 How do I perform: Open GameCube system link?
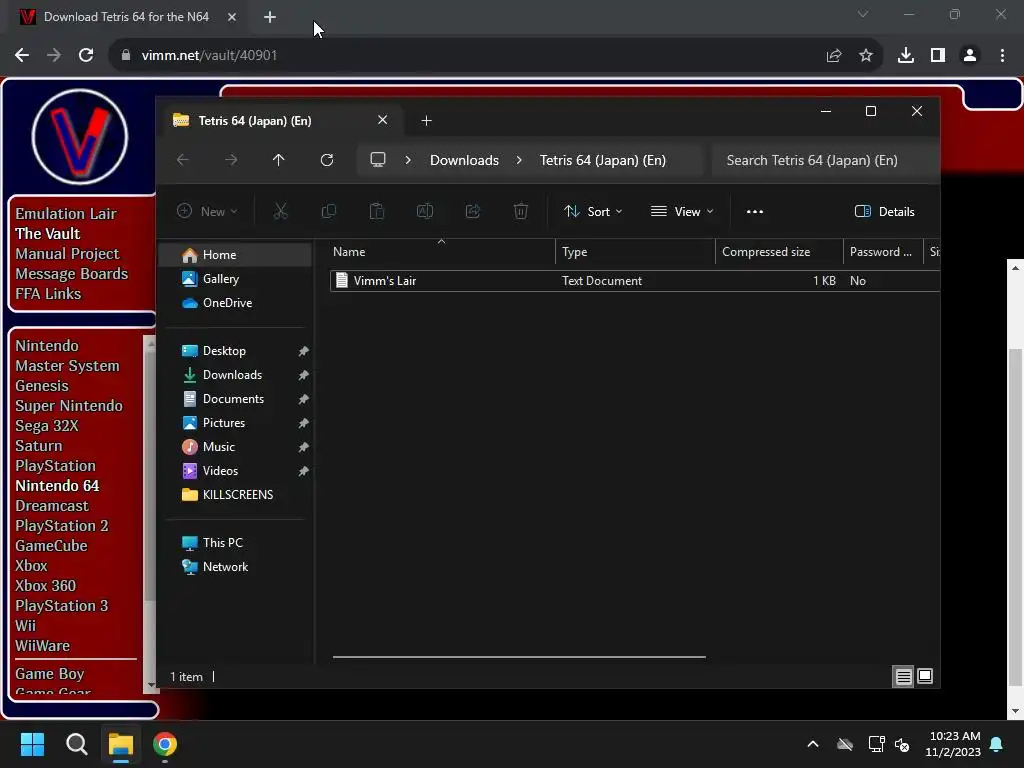(x=51, y=546)
